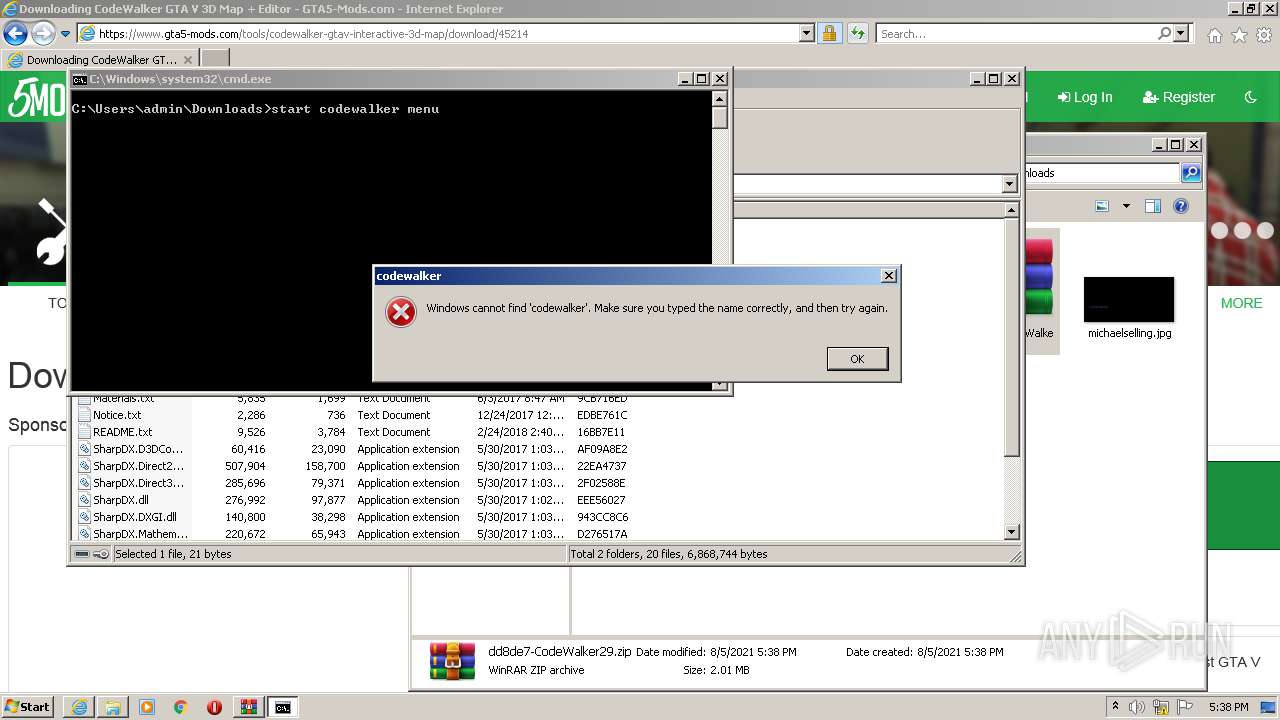Open the IE search provider dropdown
Image resolution: width=1280 pixels, height=720 pixels.
click(1181, 33)
